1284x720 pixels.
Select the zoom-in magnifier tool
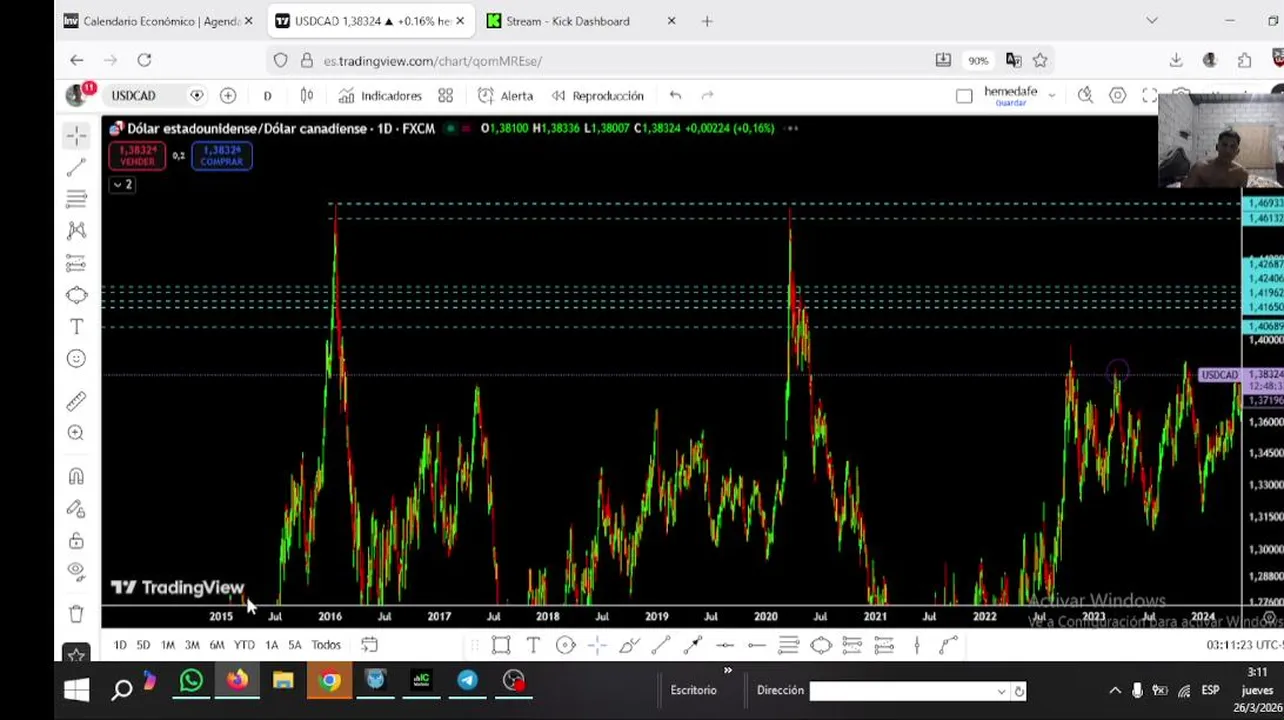[76, 433]
